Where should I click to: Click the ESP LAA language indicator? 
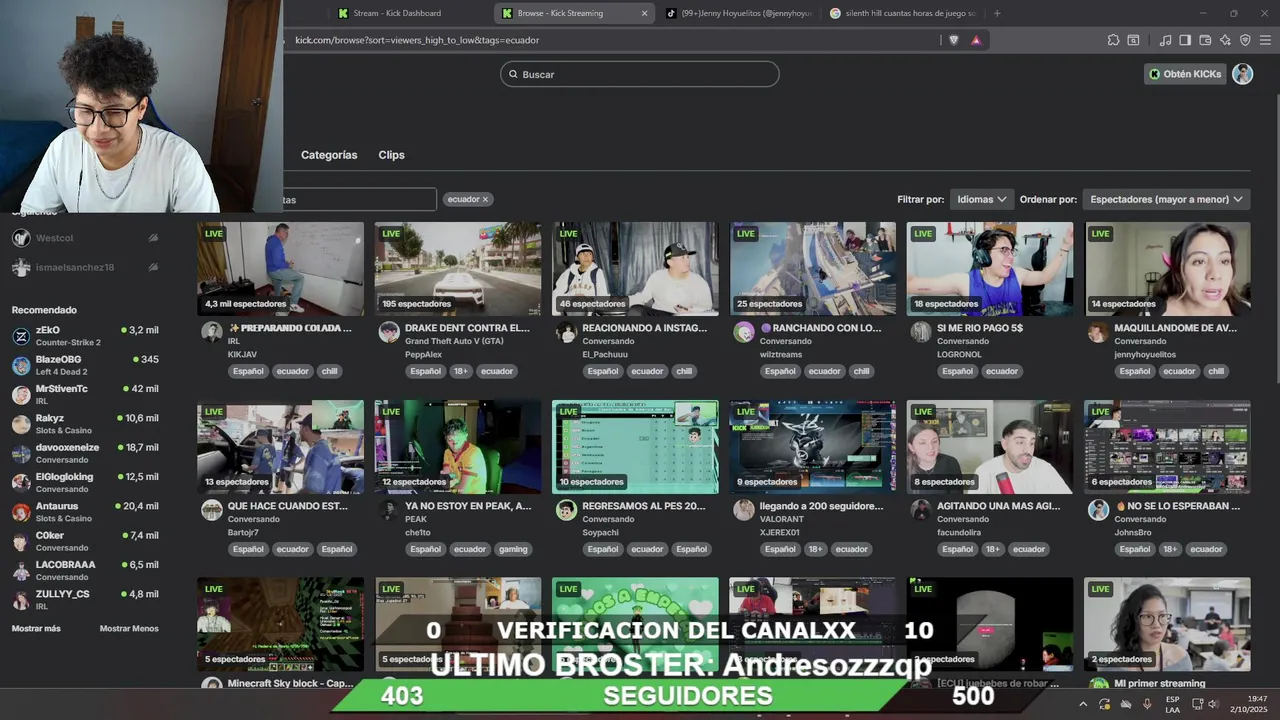tap(1172, 704)
